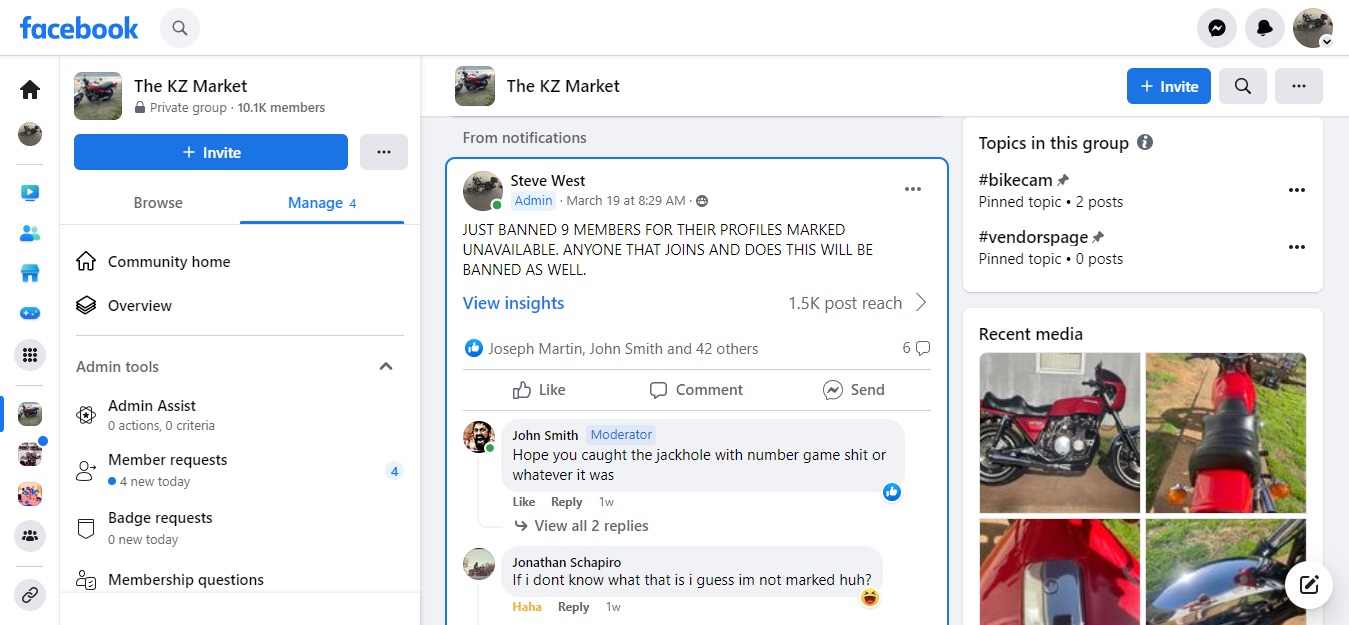Open the red motorcycle photo in Recent media
The image size is (1349, 625).
[x=1059, y=432]
